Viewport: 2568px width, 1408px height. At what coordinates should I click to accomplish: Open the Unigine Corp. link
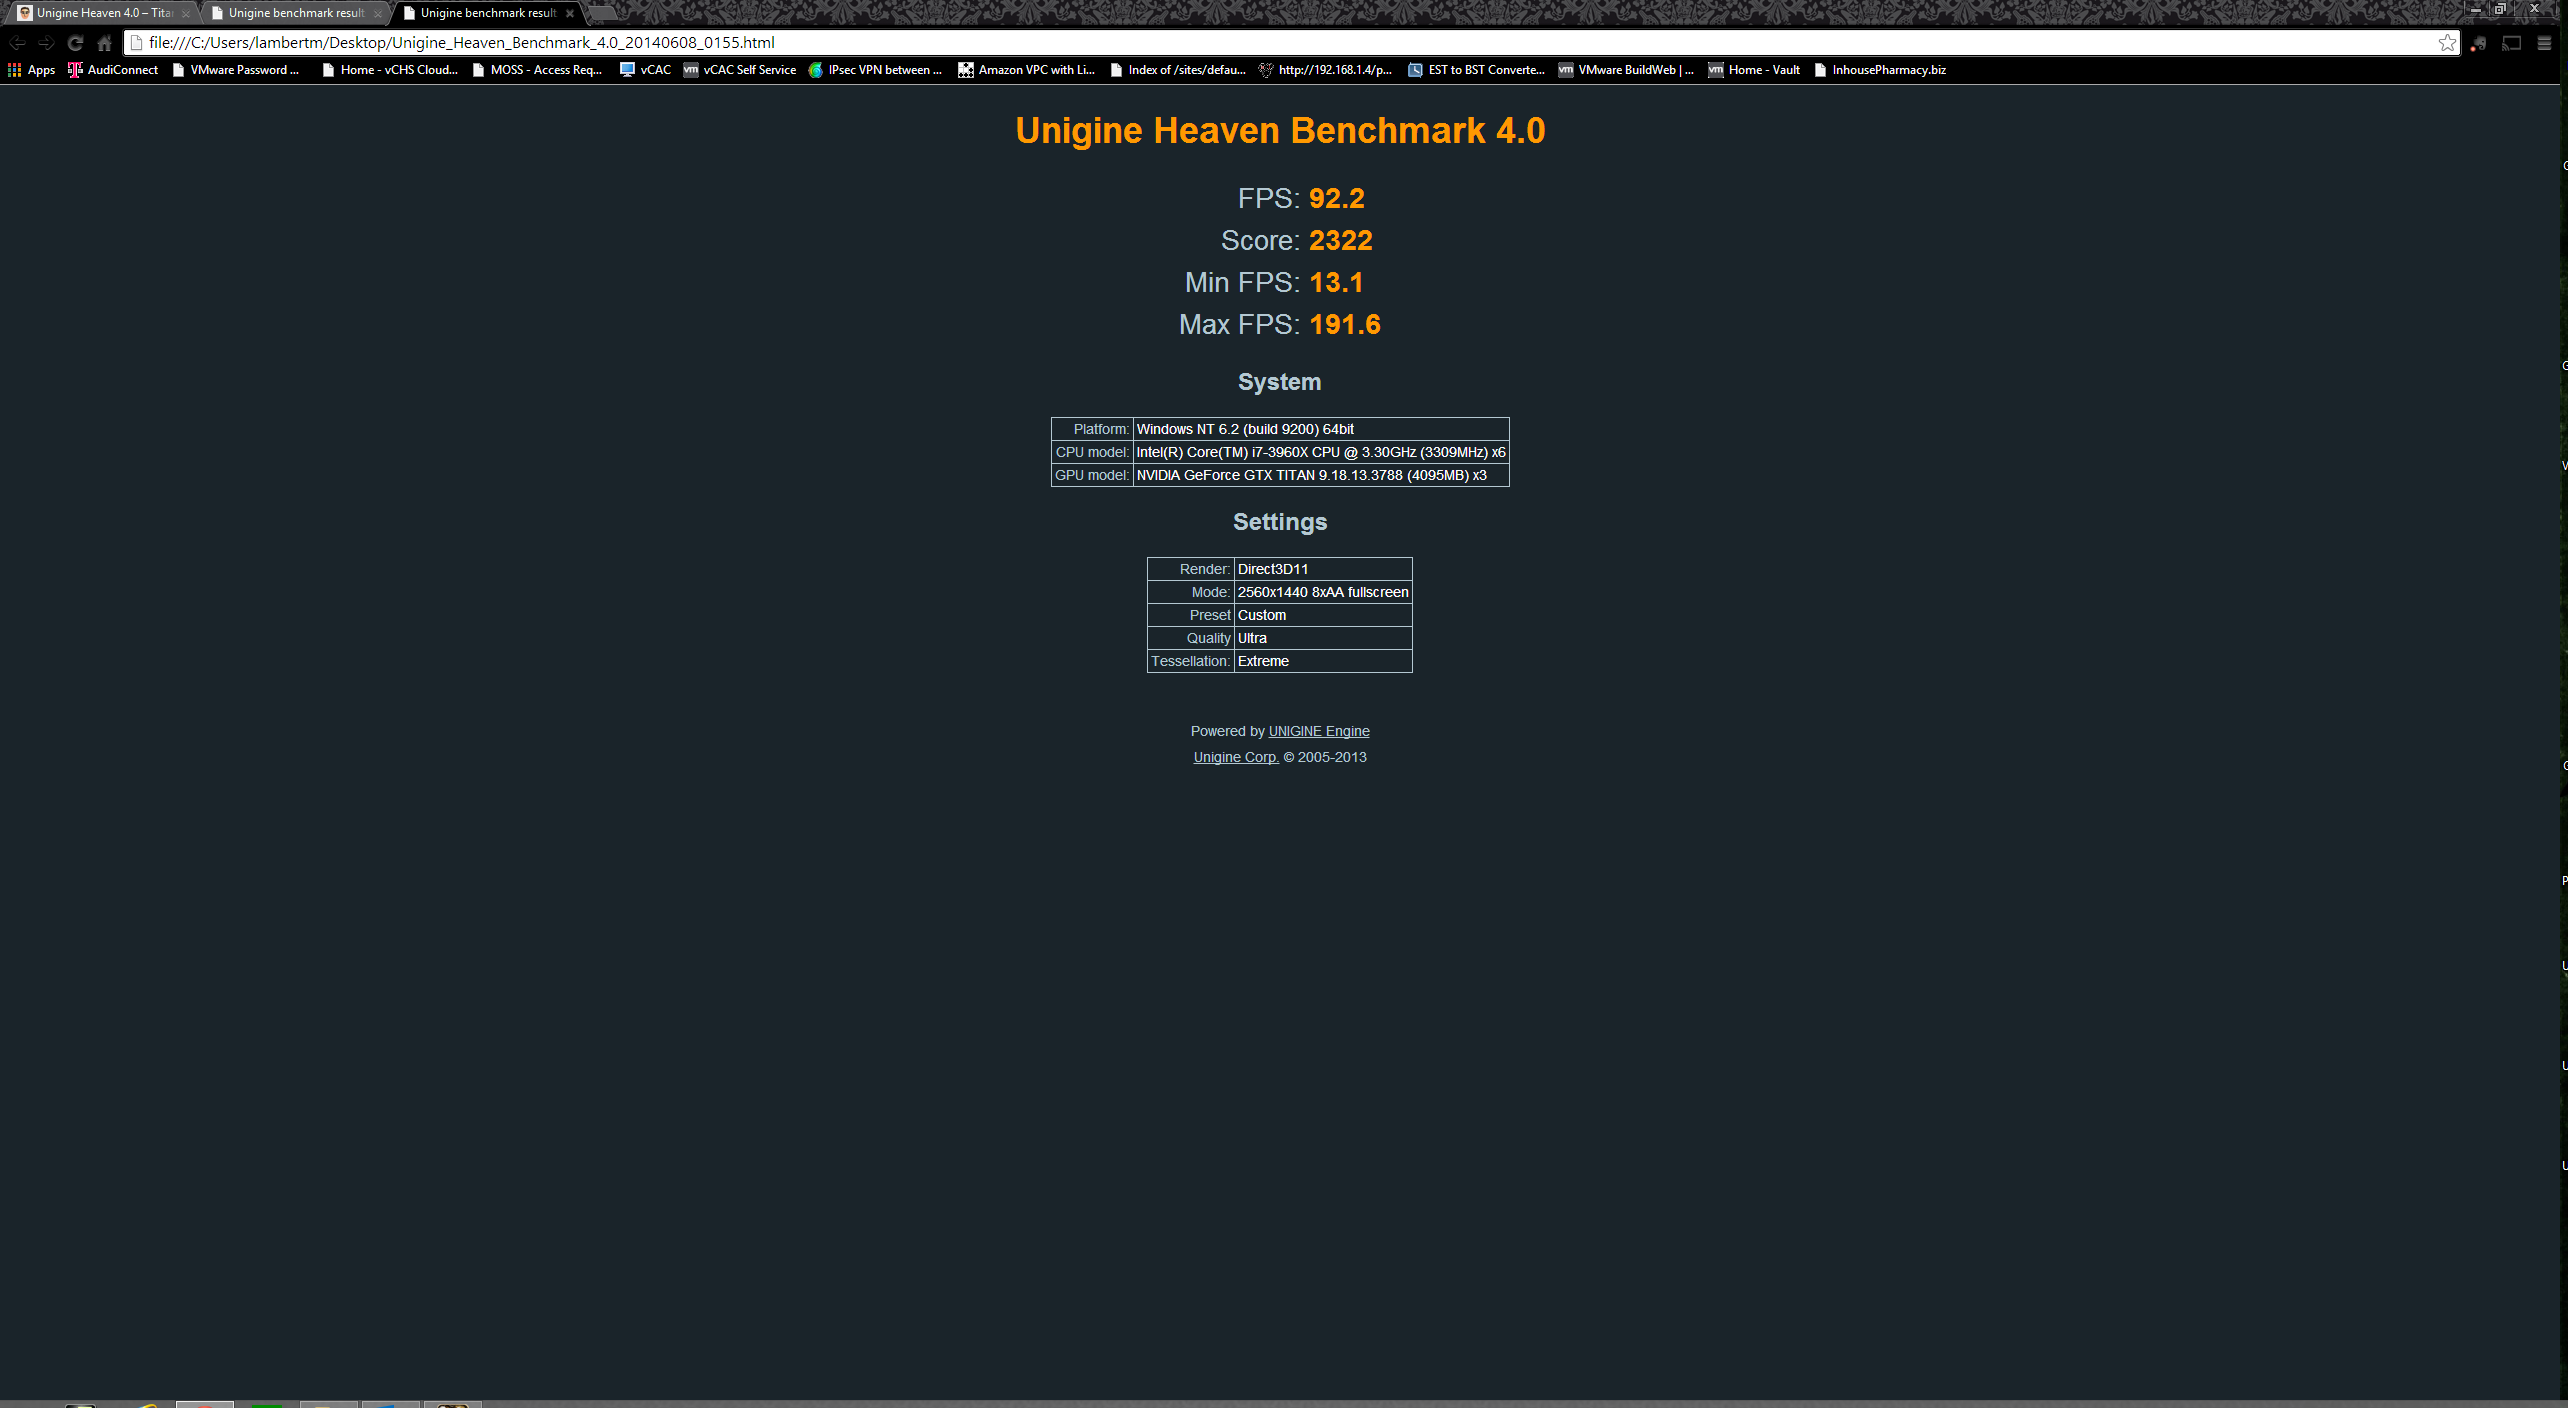tap(1235, 757)
